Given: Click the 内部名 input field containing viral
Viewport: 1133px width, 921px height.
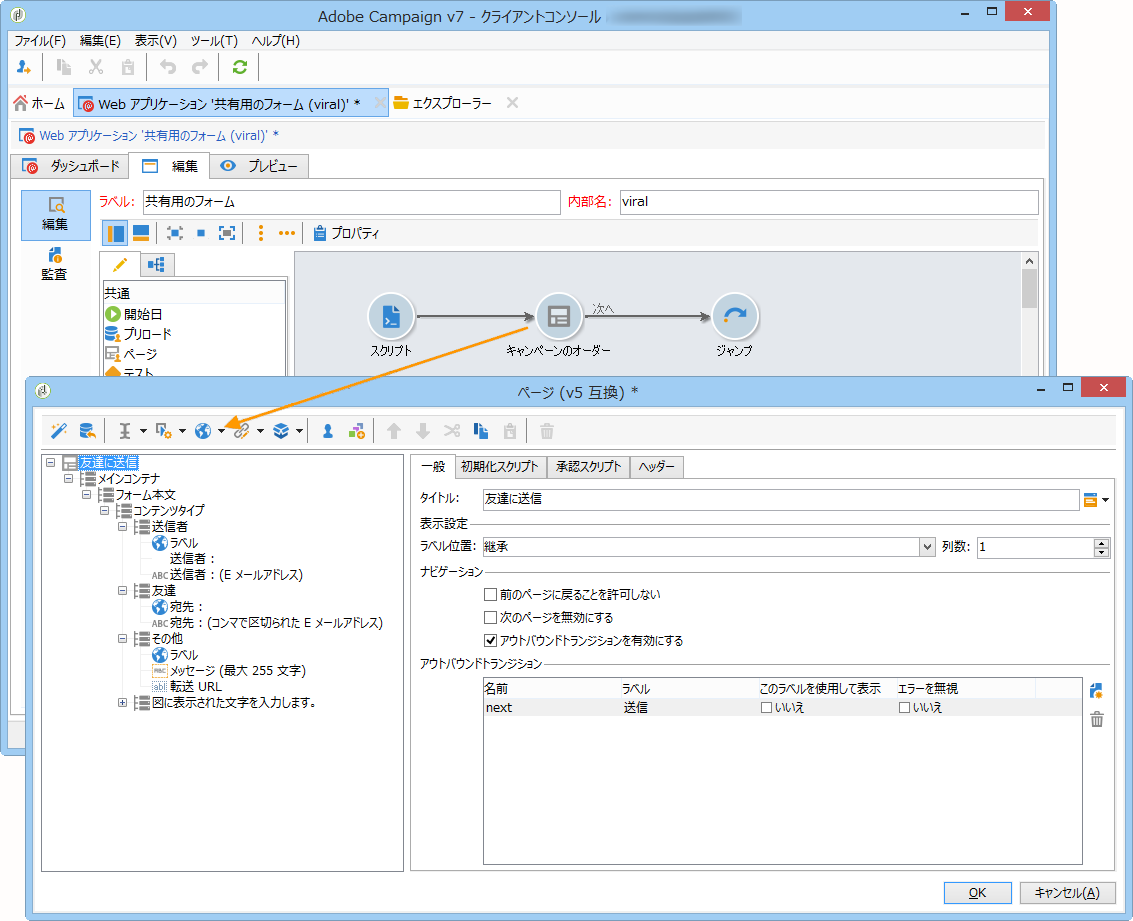Looking at the screenshot, I should pyautogui.click(x=829, y=202).
